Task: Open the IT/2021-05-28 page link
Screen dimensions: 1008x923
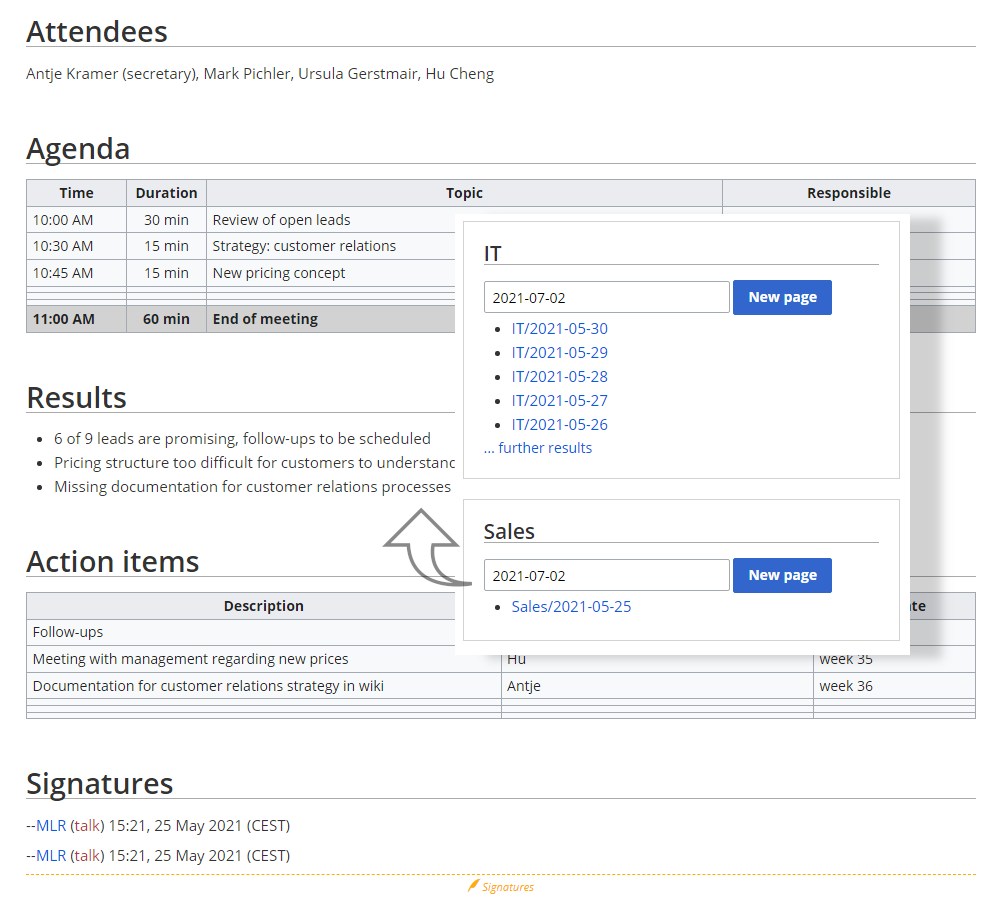Action: point(559,377)
